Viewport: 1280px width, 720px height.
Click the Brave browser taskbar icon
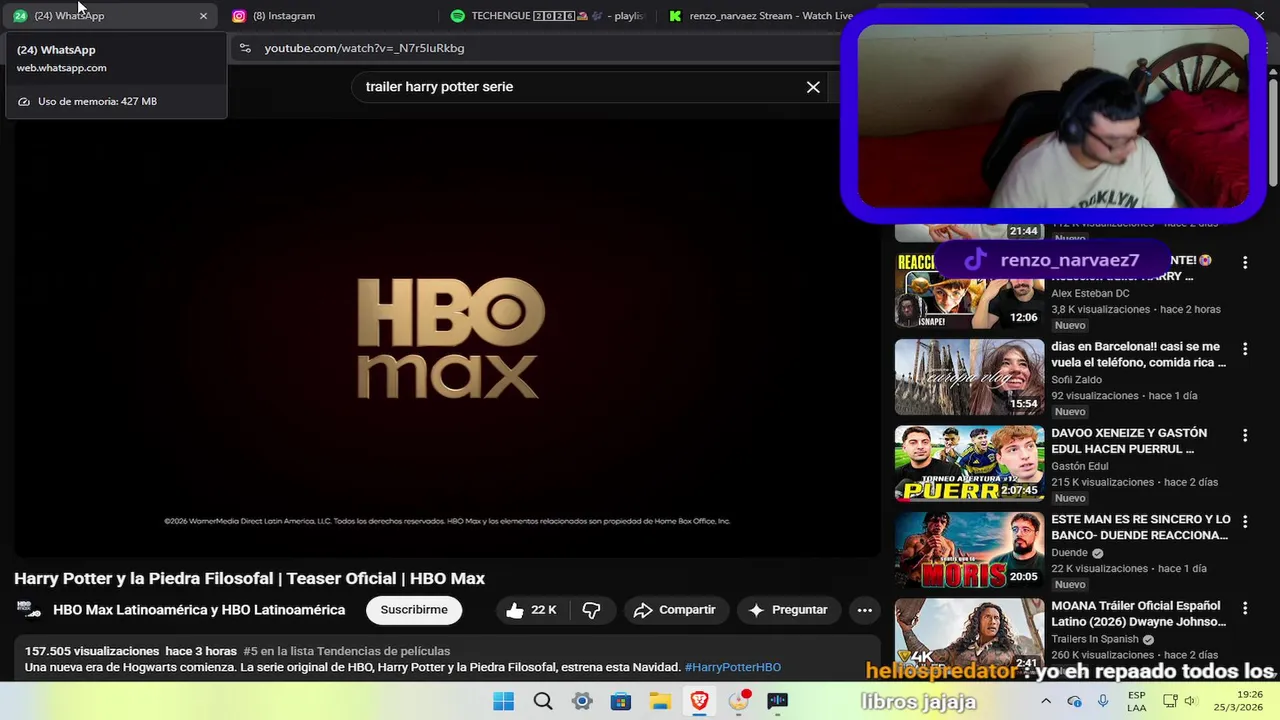click(699, 701)
